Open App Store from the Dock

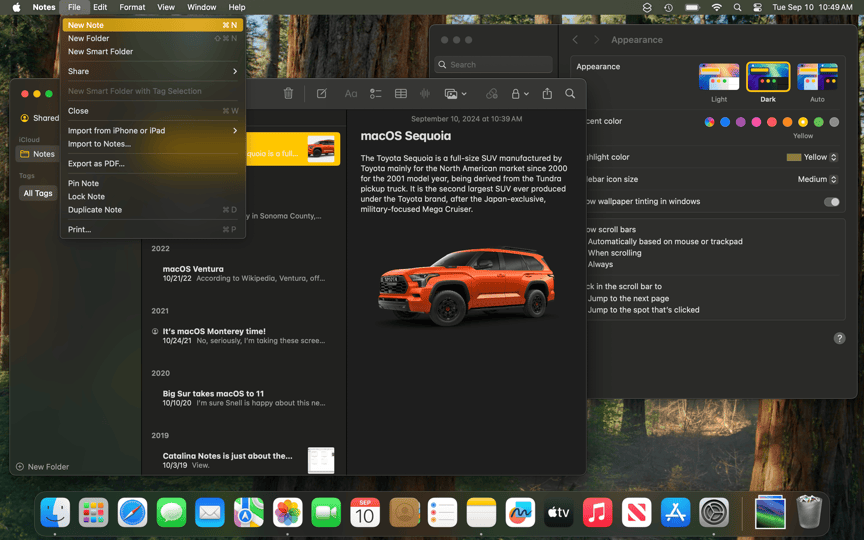pyautogui.click(x=675, y=512)
